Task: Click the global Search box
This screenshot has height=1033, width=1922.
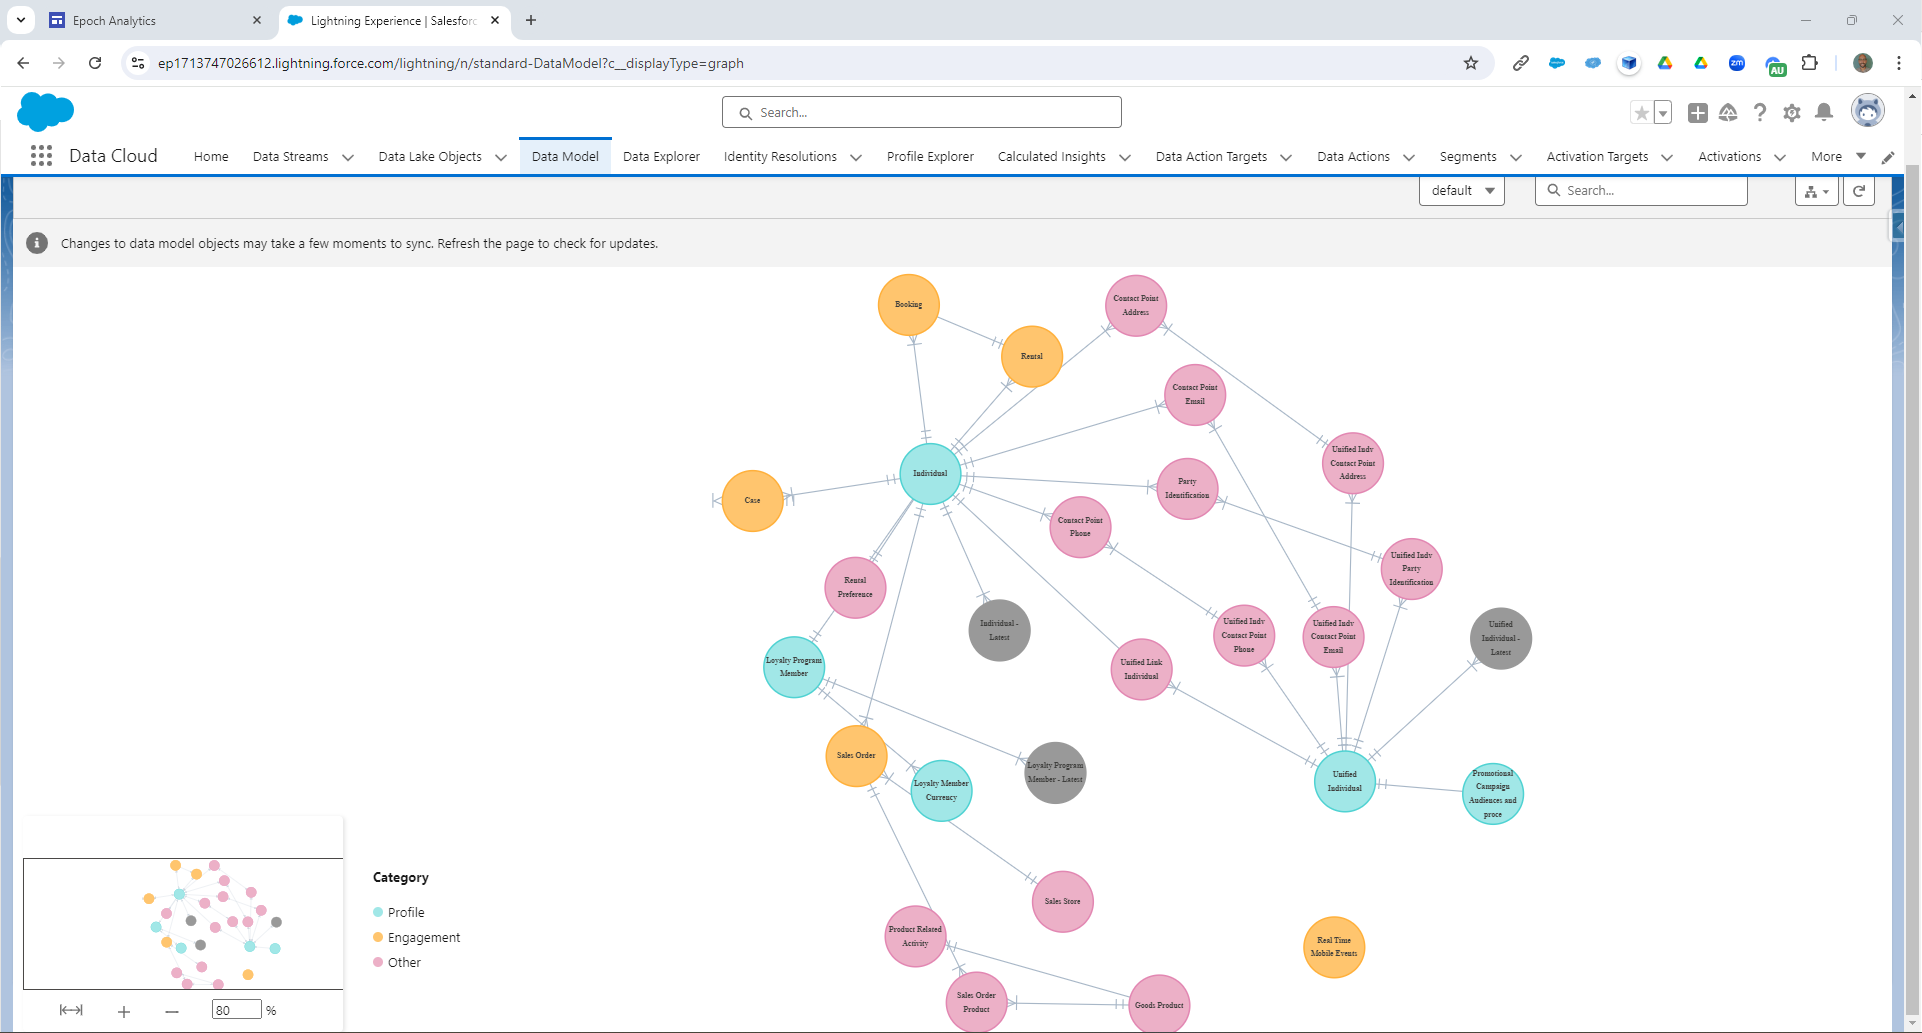Action: (922, 112)
